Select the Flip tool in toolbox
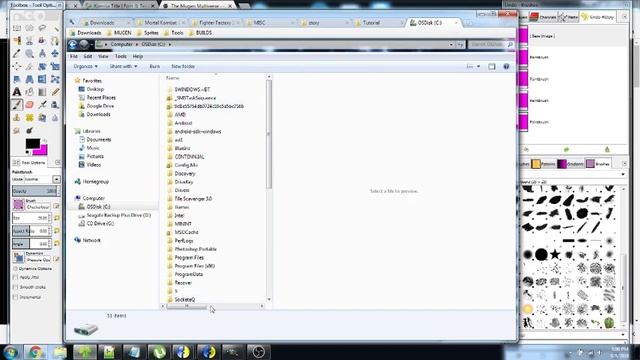The width and height of the screenshot is (640, 360). (42, 79)
